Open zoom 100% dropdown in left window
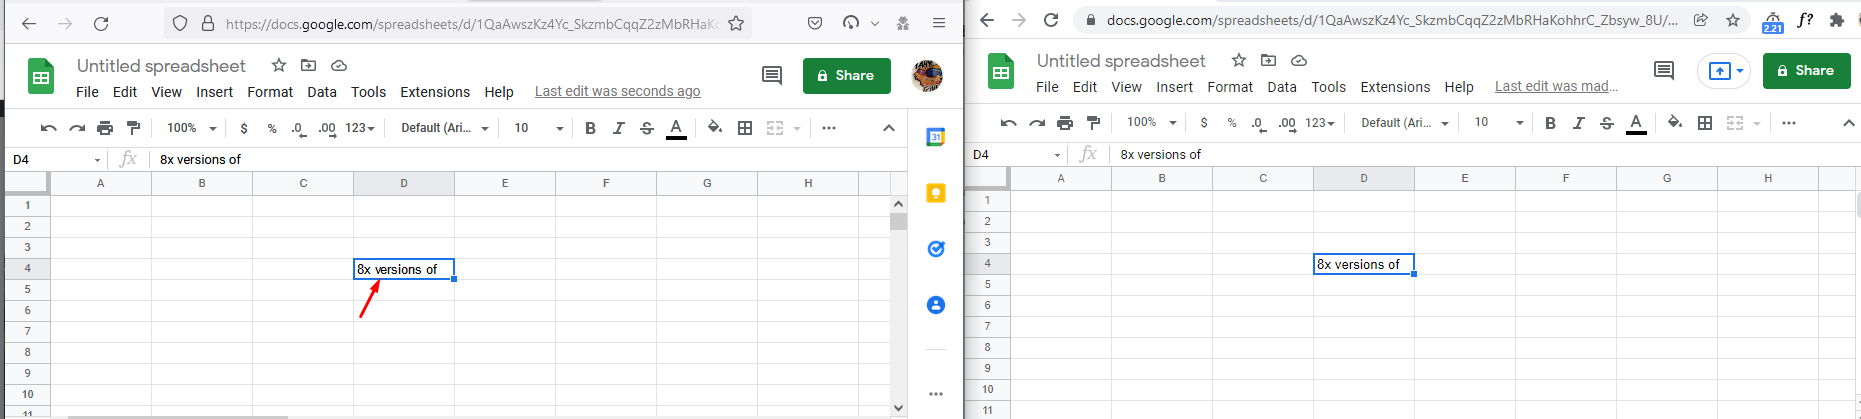 coord(192,128)
